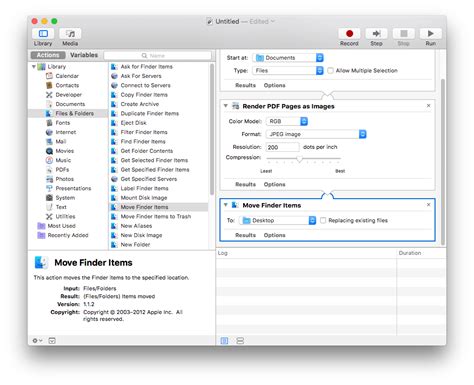Switch to the Actions tab
474x385 pixels.
tap(48, 55)
